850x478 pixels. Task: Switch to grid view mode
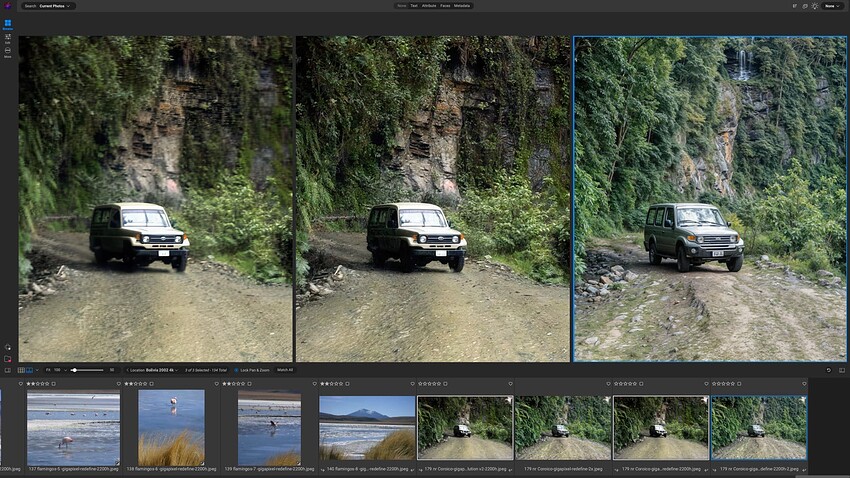click(21, 370)
